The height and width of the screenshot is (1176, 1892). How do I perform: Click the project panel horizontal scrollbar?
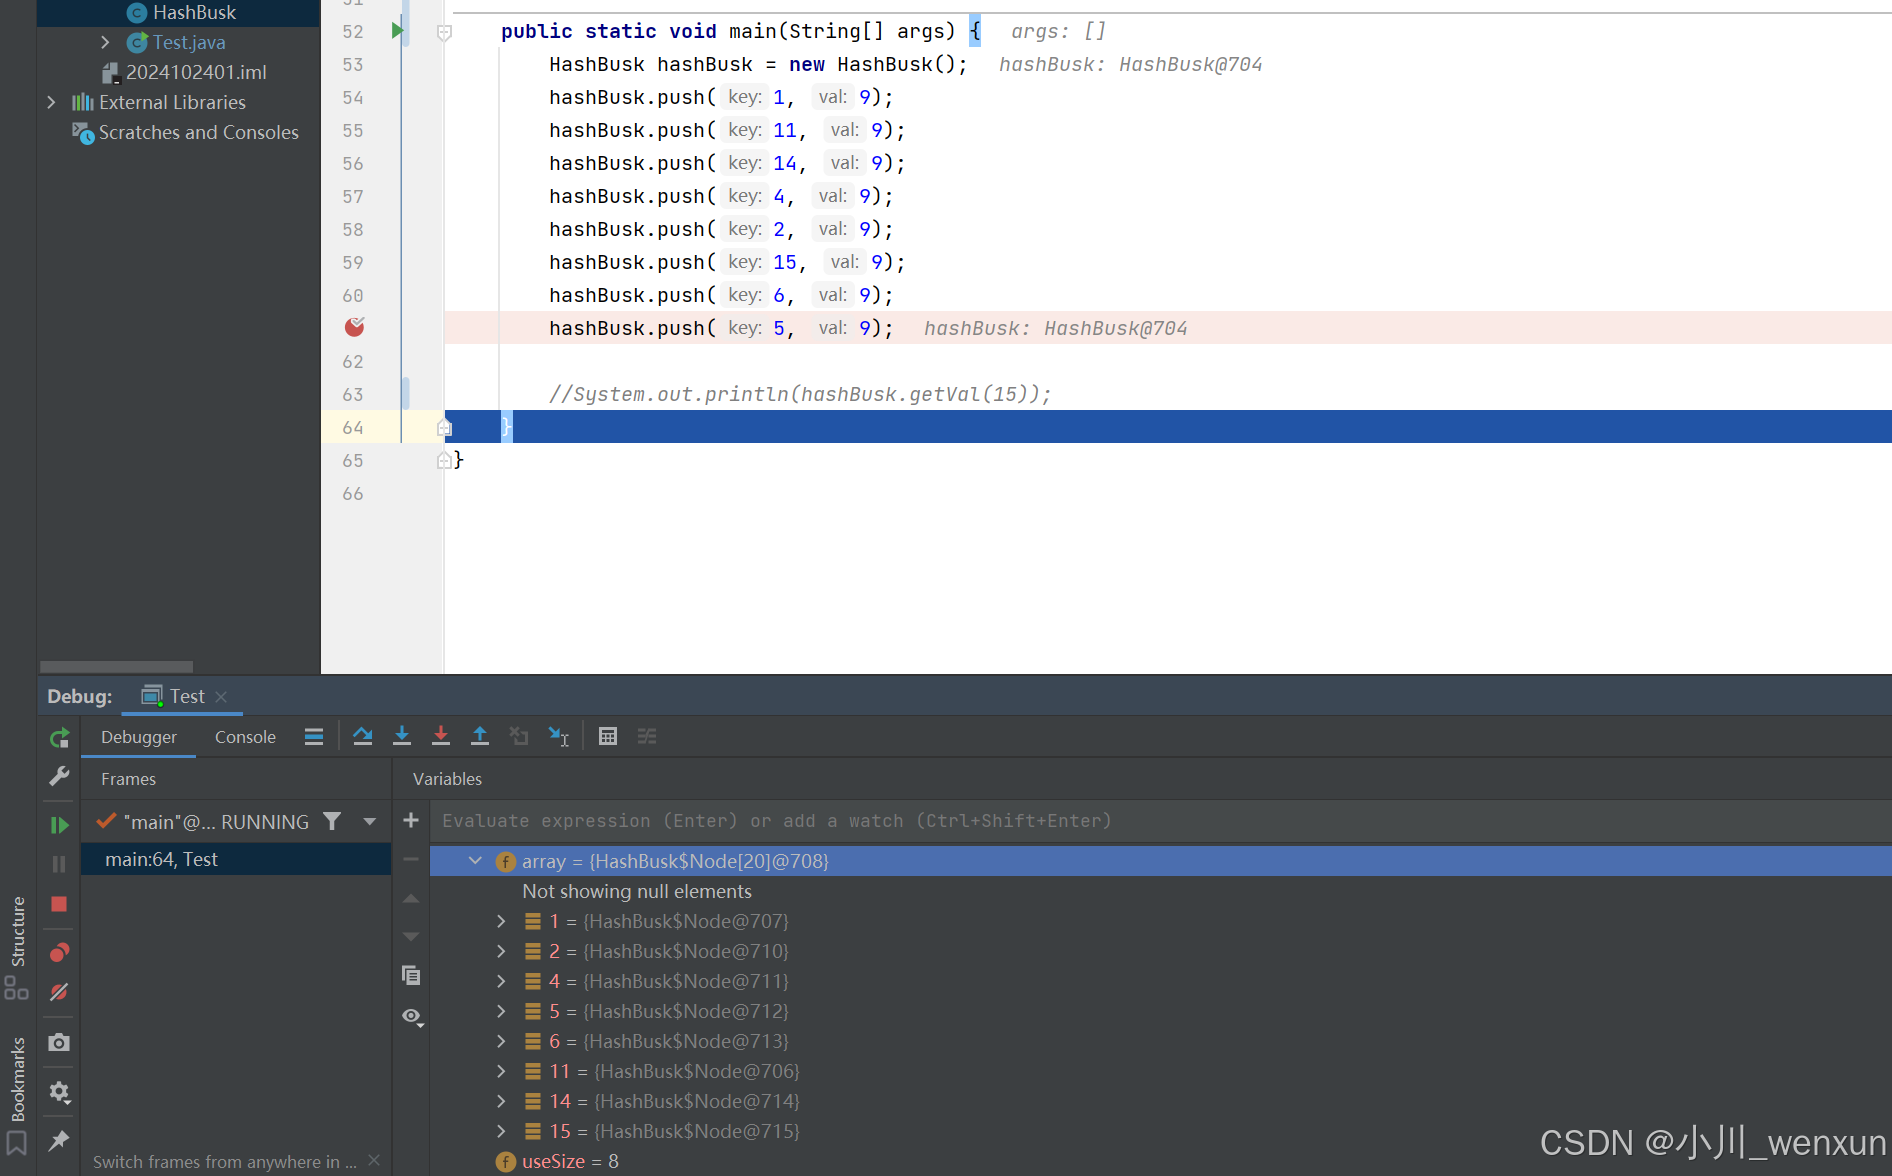[x=116, y=666]
